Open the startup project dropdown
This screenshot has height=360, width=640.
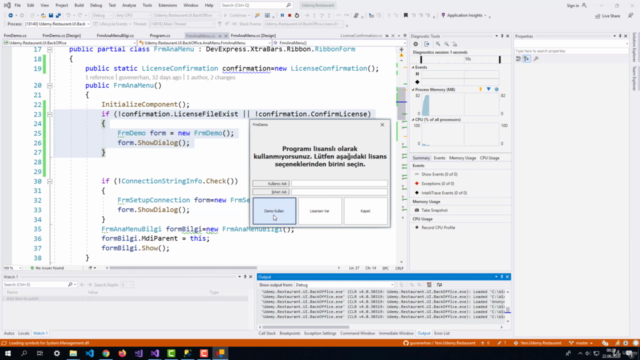pos(186,16)
